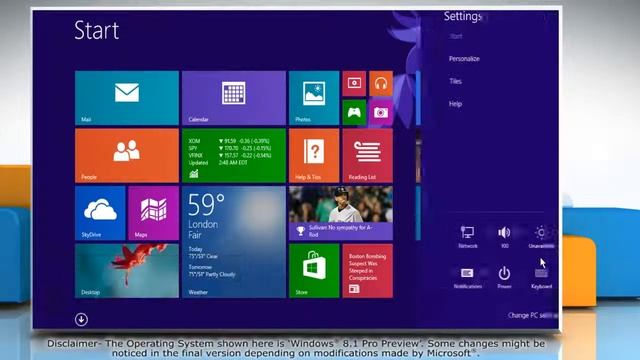Screen dimensions: 640x360
Task: Launch the Video small red tile
Action: [x=354, y=83]
